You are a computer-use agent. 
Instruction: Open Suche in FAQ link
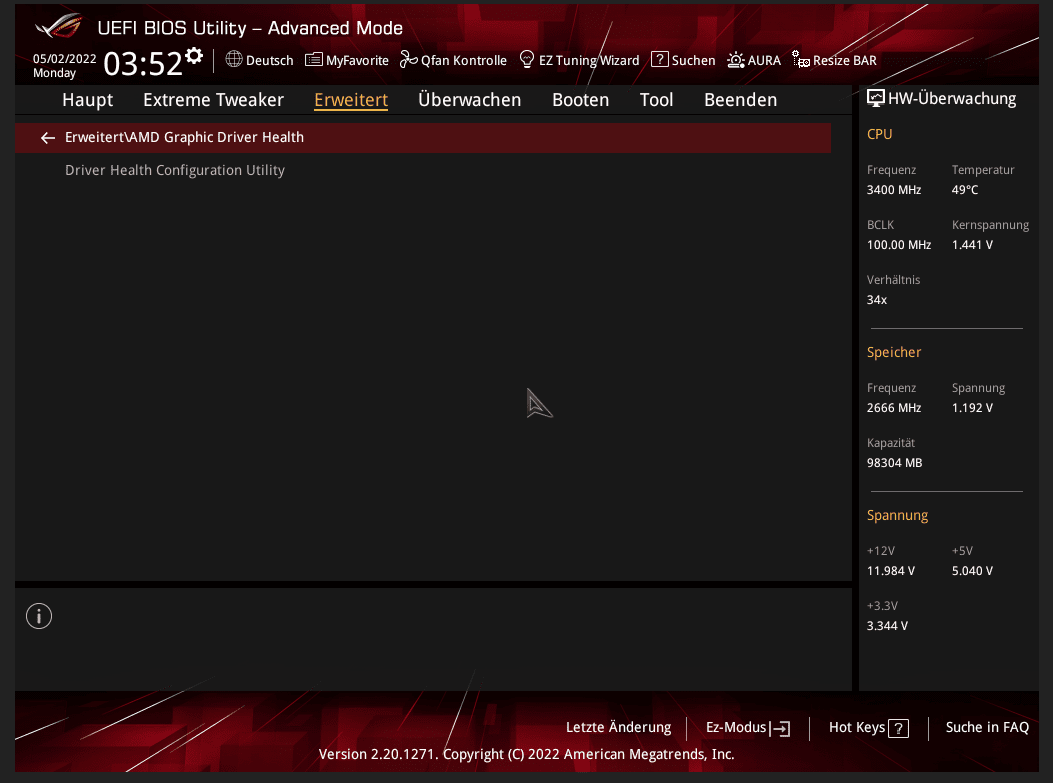(987, 727)
